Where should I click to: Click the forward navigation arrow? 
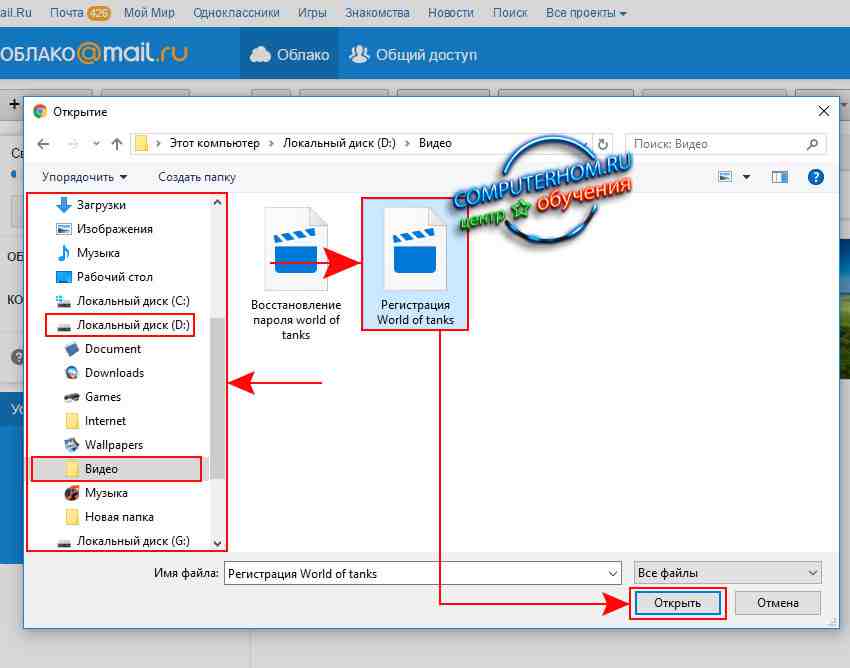click(73, 144)
